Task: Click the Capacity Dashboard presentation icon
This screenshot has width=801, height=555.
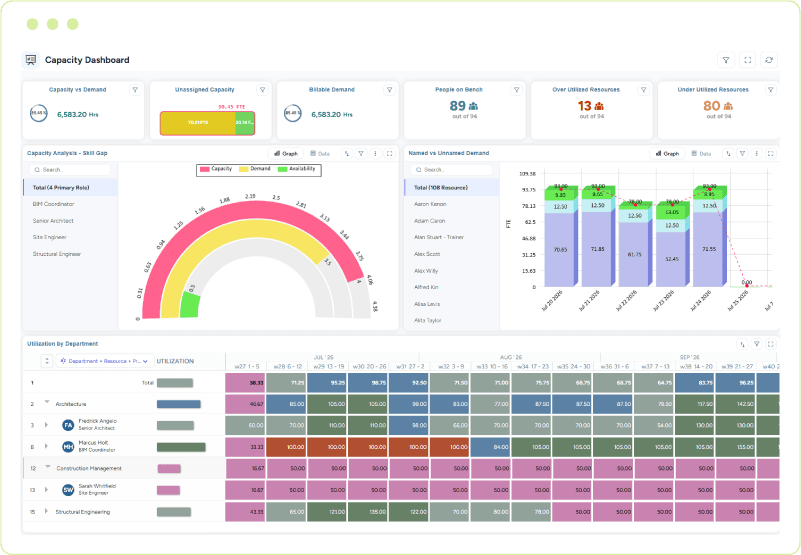Action: pyautogui.click(x=31, y=60)
